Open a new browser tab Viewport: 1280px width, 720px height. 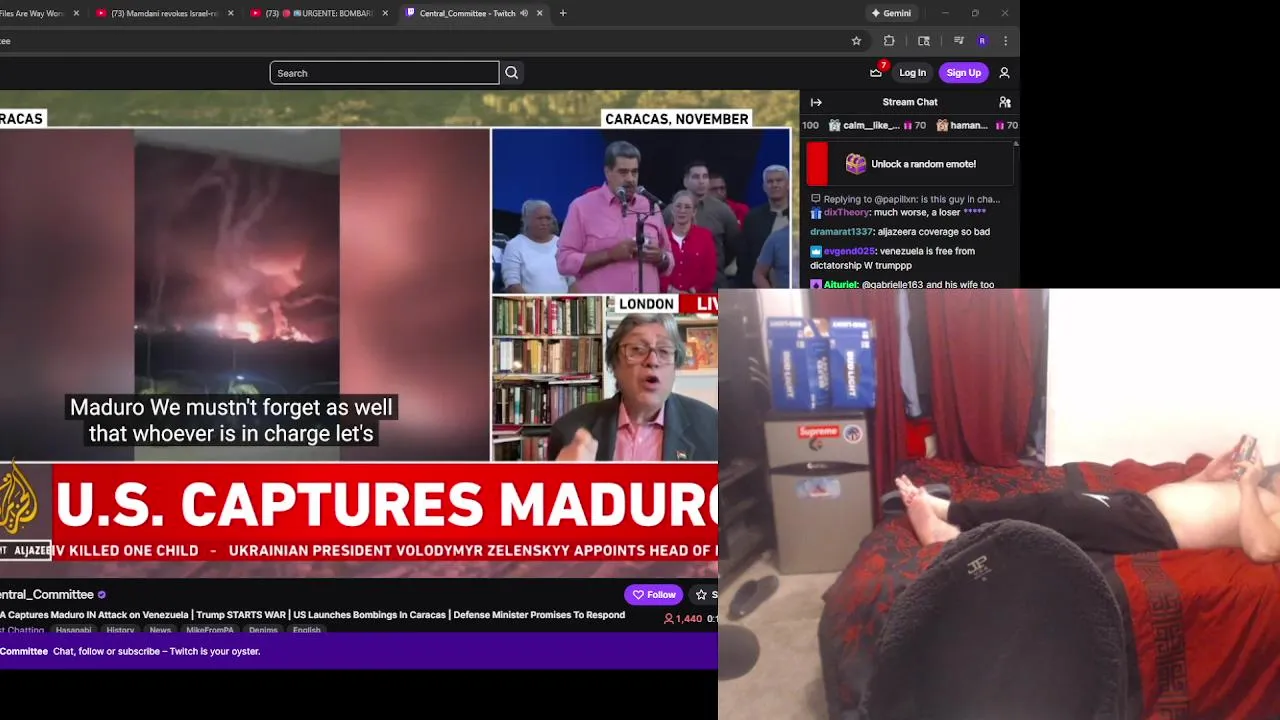(x=563, y=13)
